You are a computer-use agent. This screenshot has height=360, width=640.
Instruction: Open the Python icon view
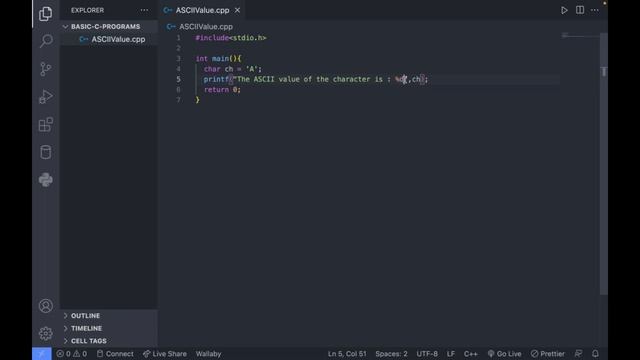point(46,180)
